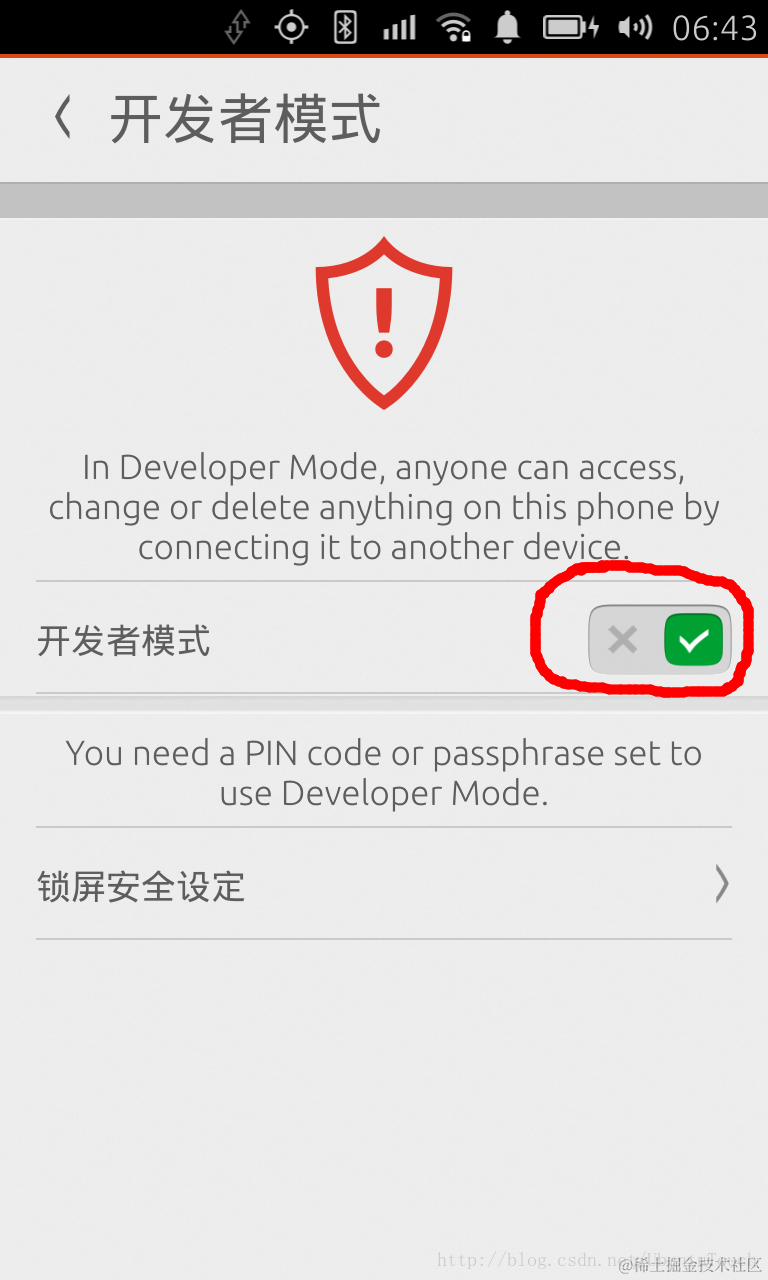Toggle the 开发者模式 switch

point(660,640)
